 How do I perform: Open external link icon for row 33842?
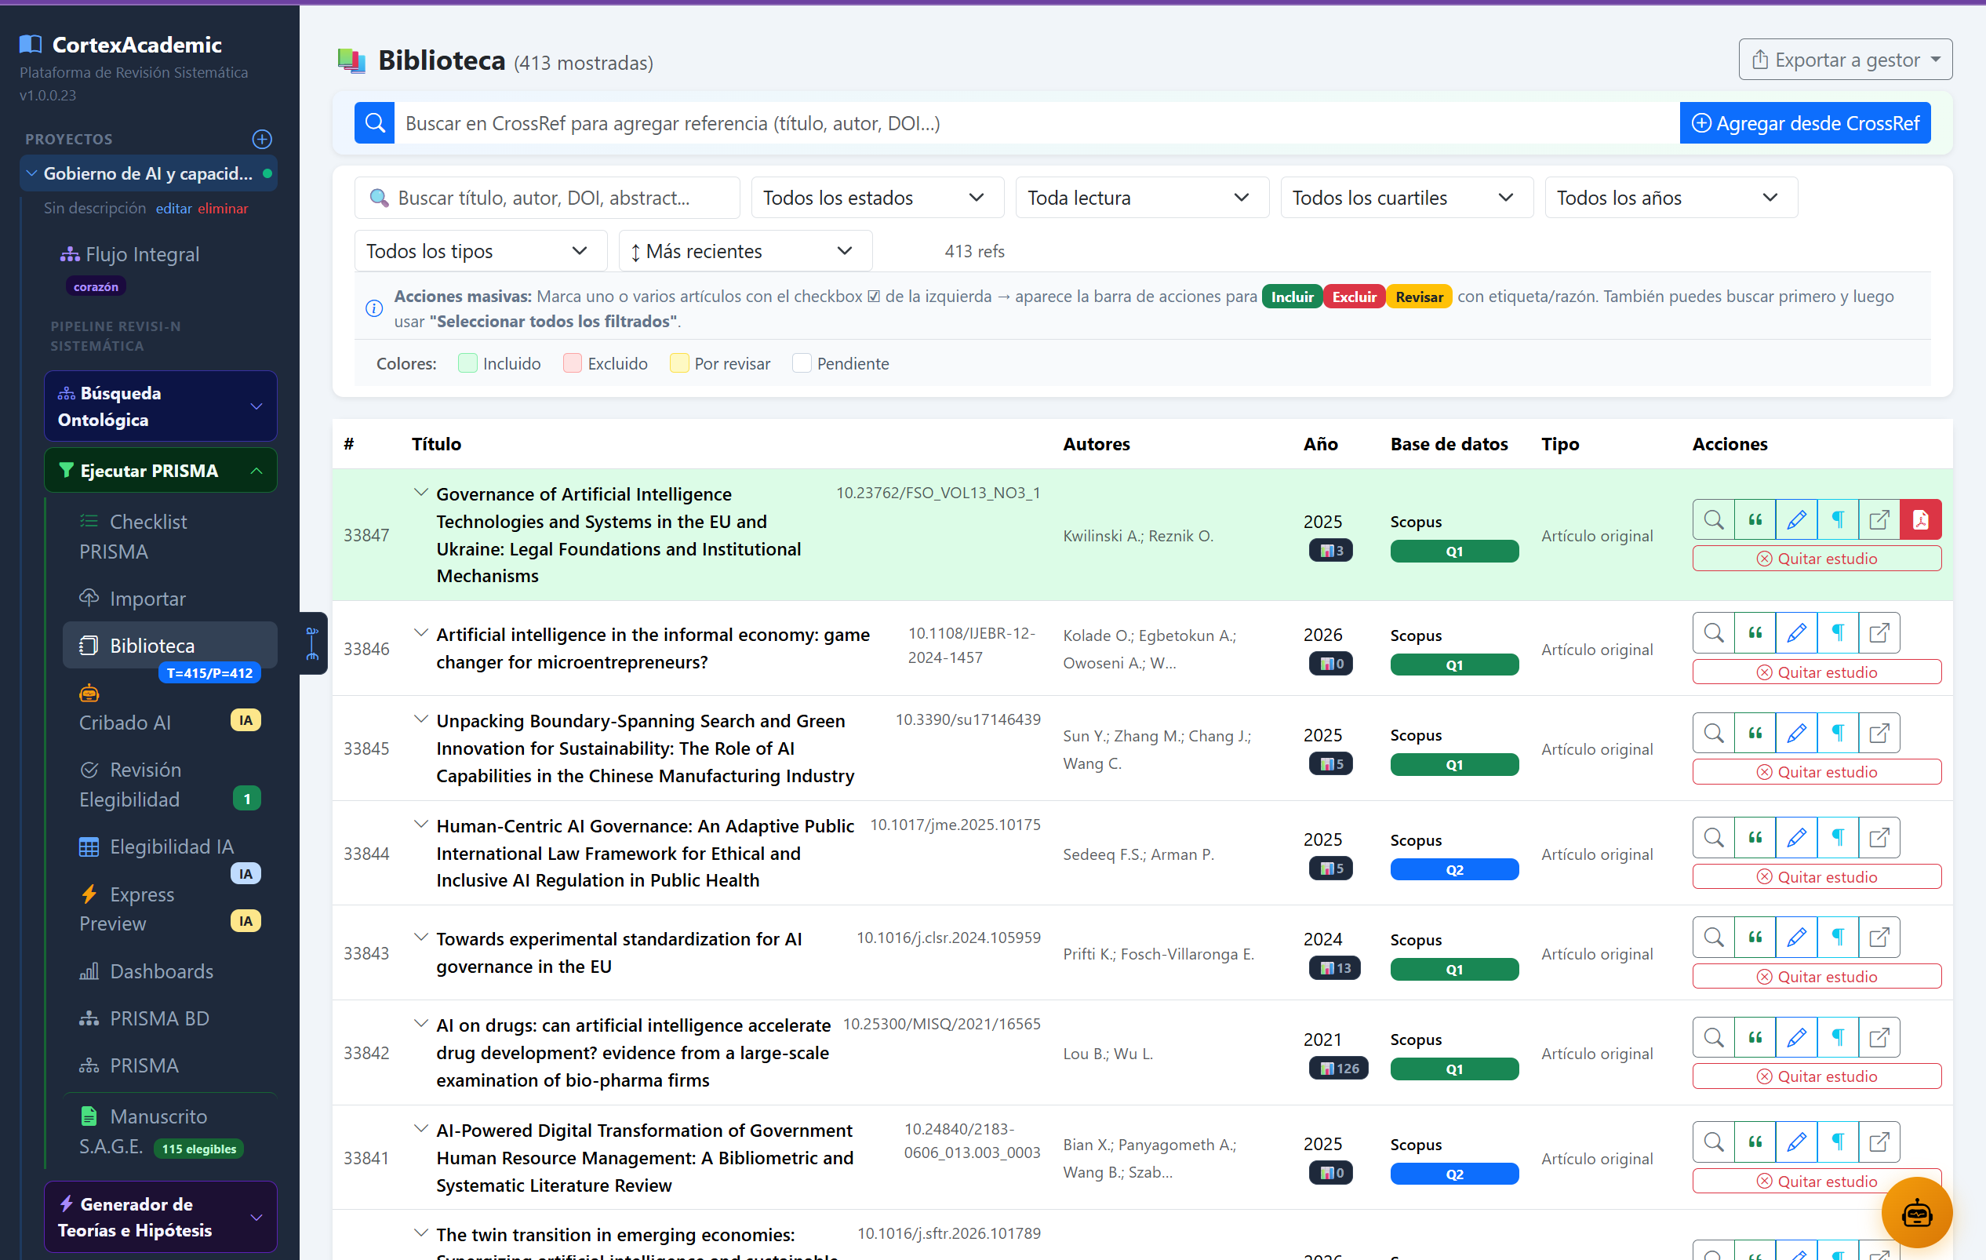[1879, 1037]
